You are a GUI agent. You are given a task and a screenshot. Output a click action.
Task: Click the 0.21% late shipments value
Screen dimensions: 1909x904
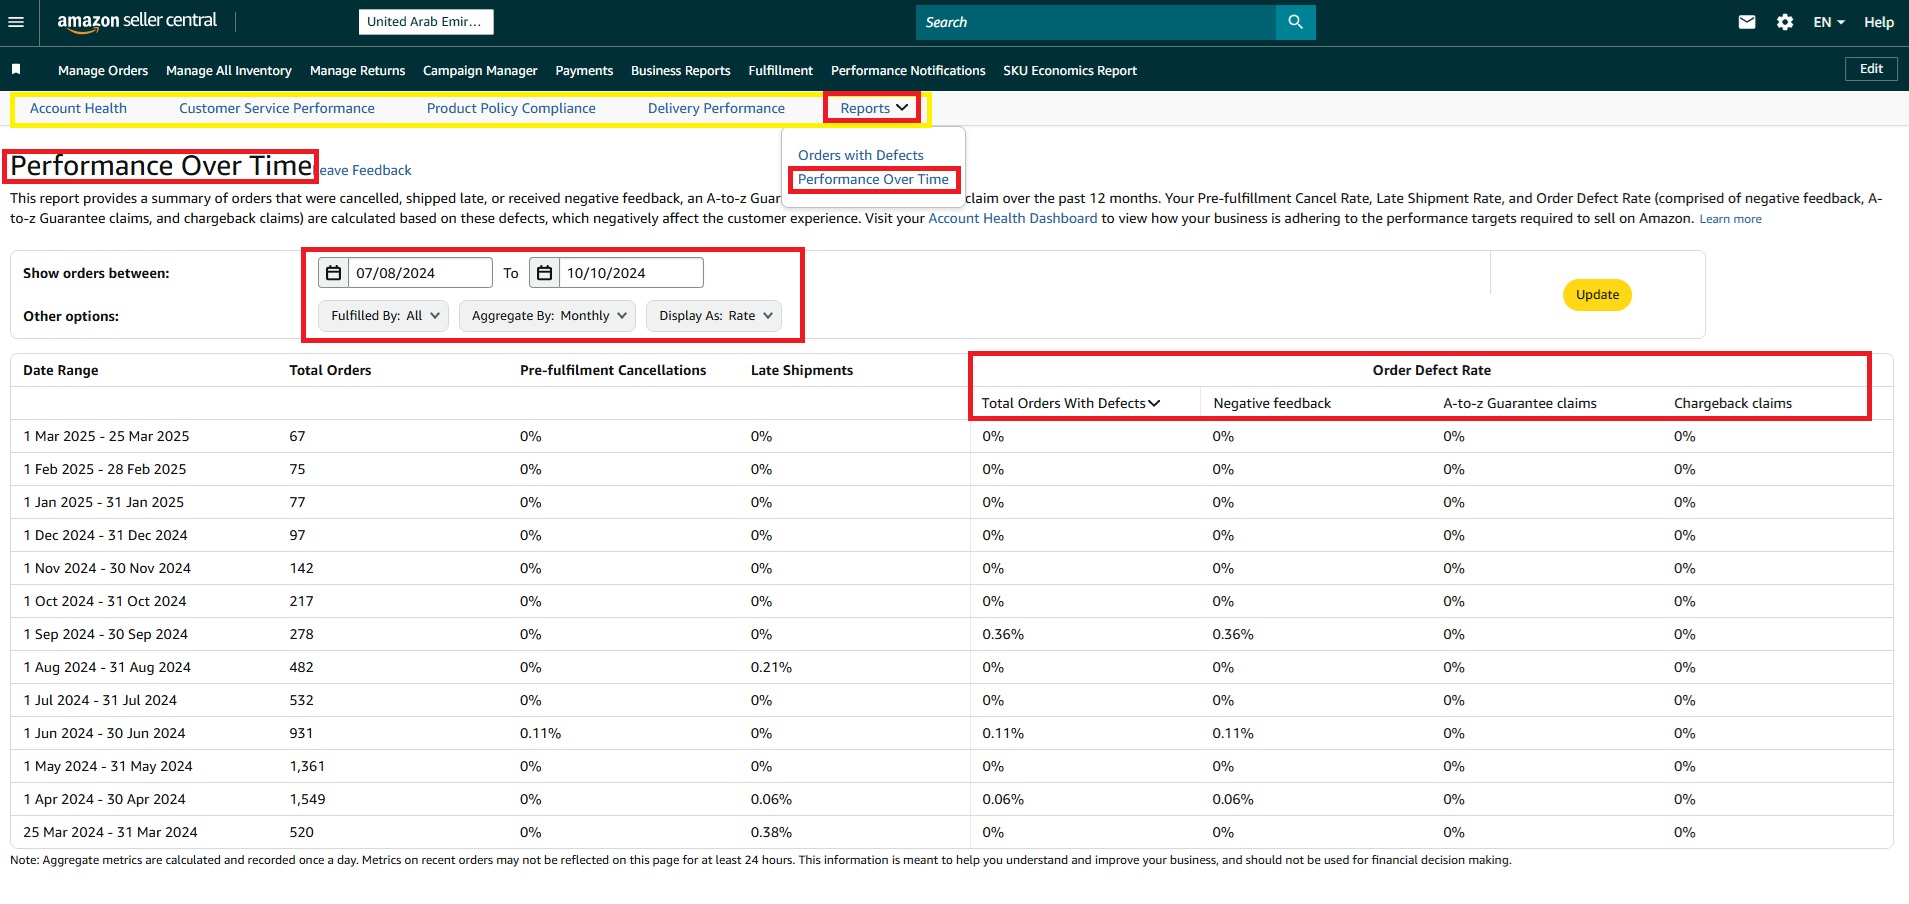771,667
